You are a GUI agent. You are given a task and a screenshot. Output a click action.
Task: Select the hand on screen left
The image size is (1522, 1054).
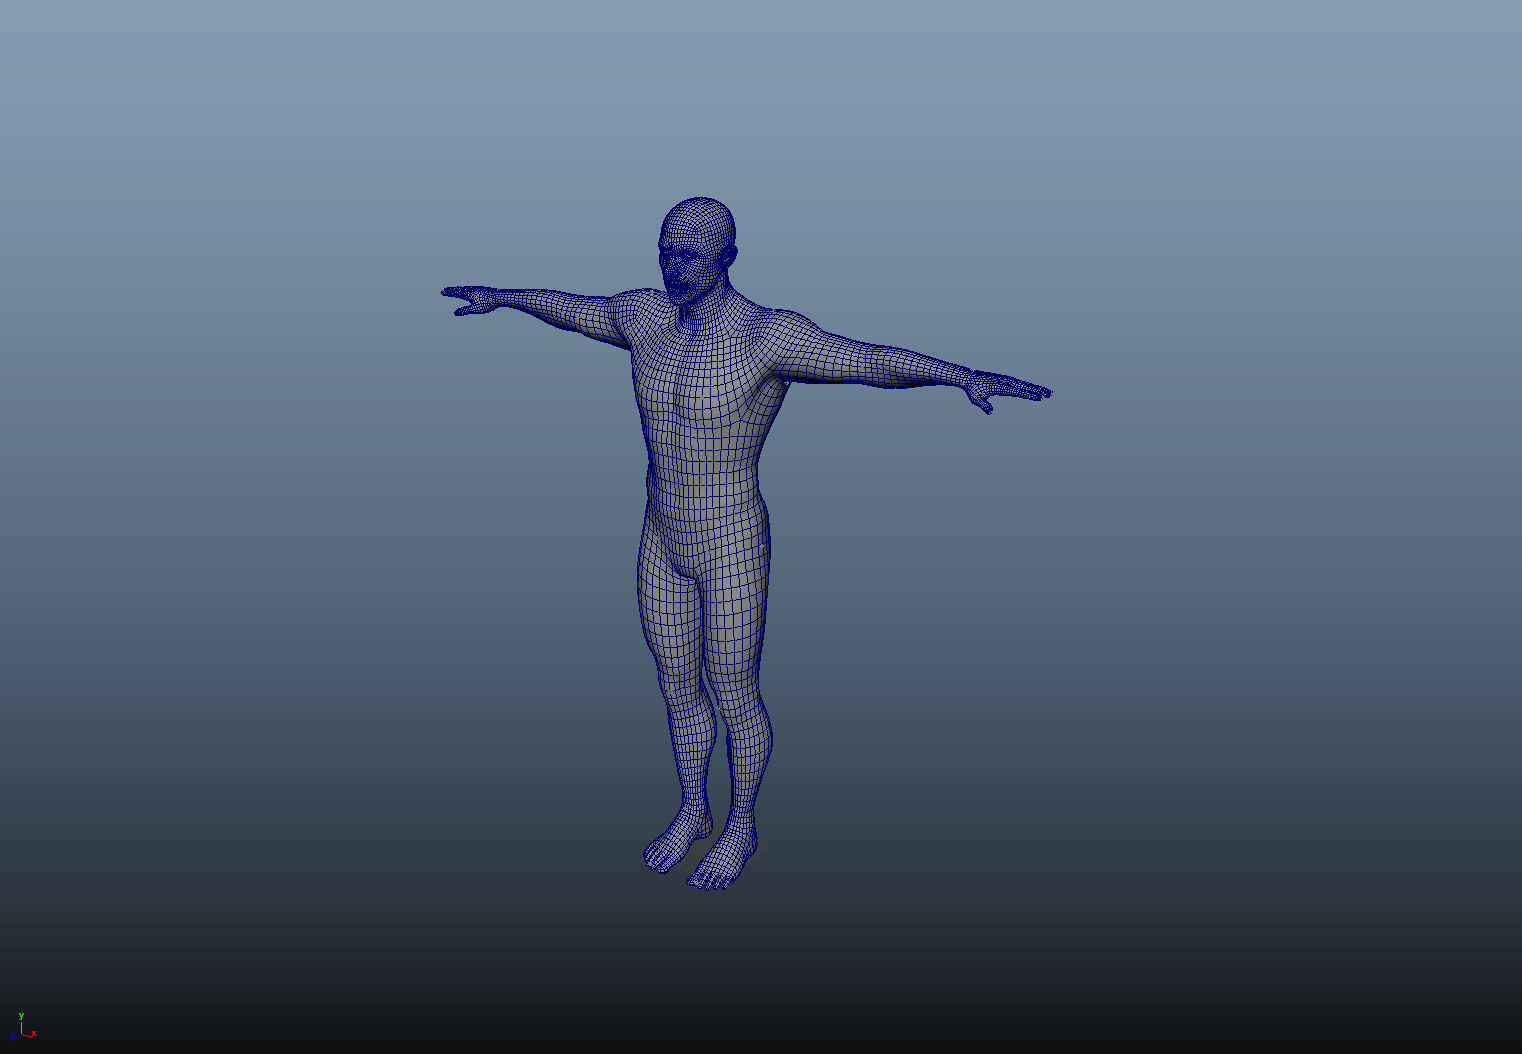click(x=468, y=299)
